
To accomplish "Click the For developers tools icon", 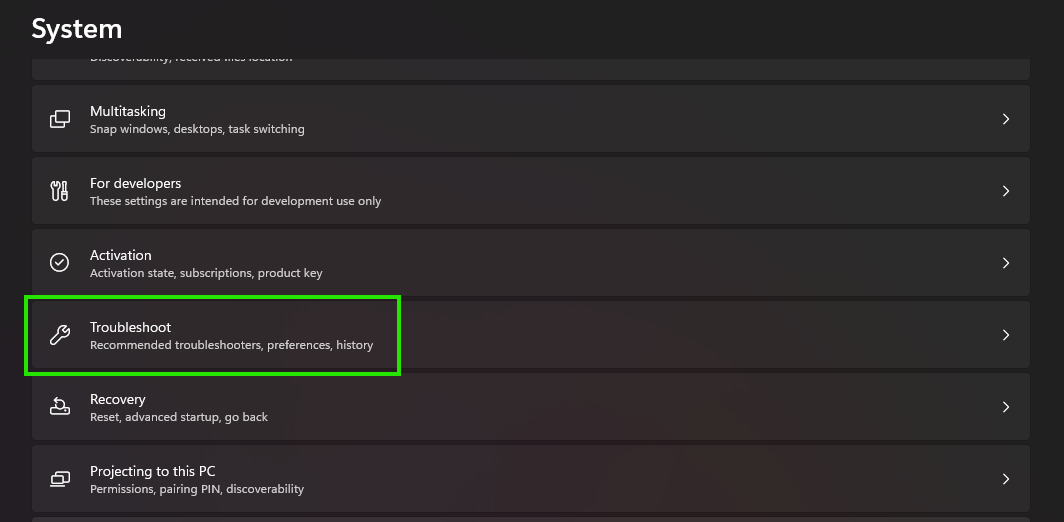I will click(x=60, y=191).
